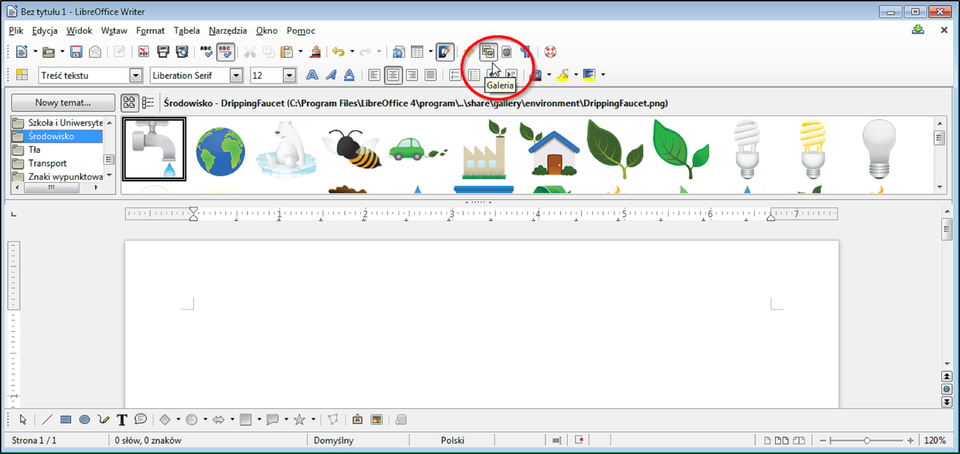Click the Open file folder icon
The width and height of the screenshot is (960, 454).
[x=49, y=52]
